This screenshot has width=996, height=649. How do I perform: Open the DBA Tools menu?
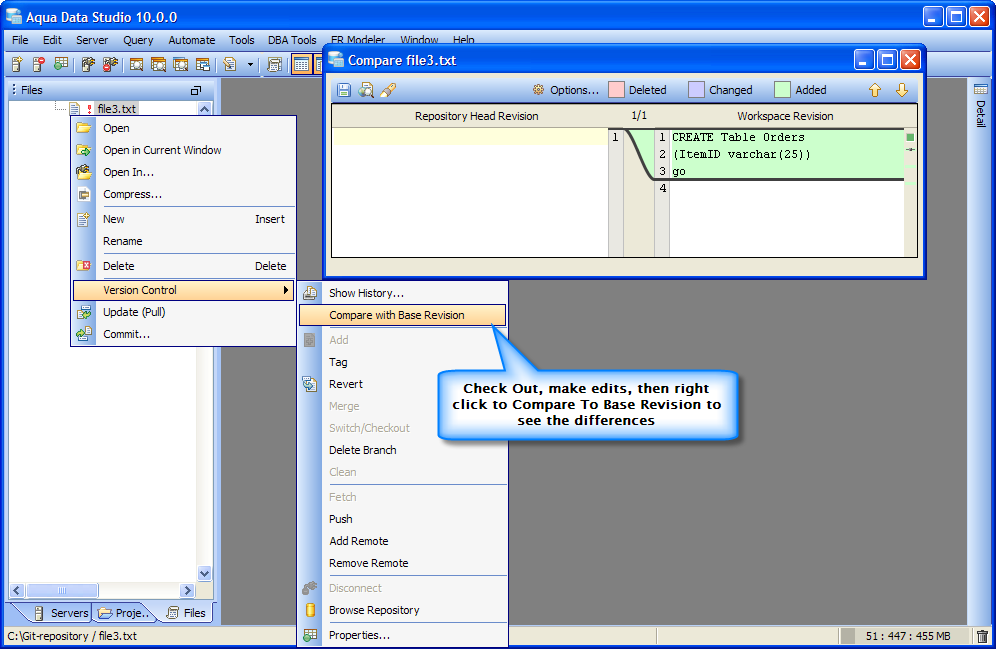[292, 40]
